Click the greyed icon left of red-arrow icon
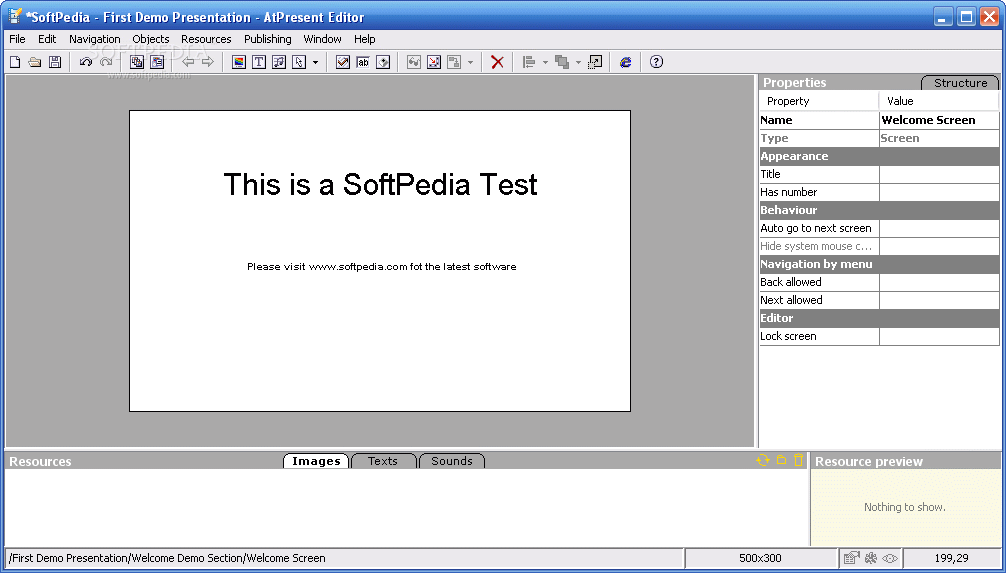 click(x=414, y=62)
